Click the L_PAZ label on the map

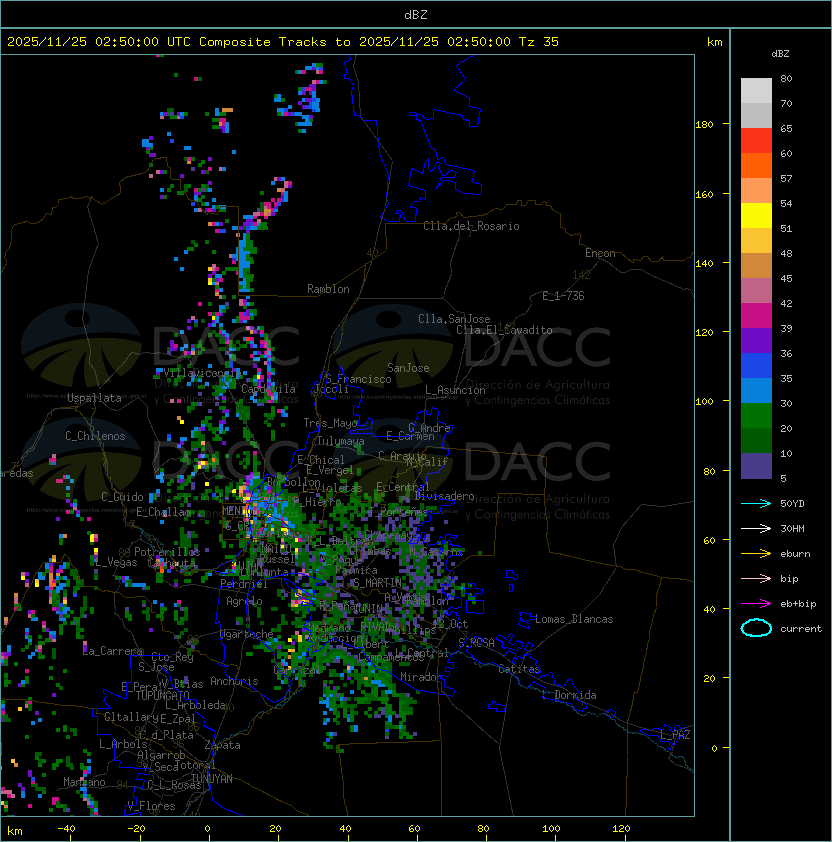pos(675,735)
